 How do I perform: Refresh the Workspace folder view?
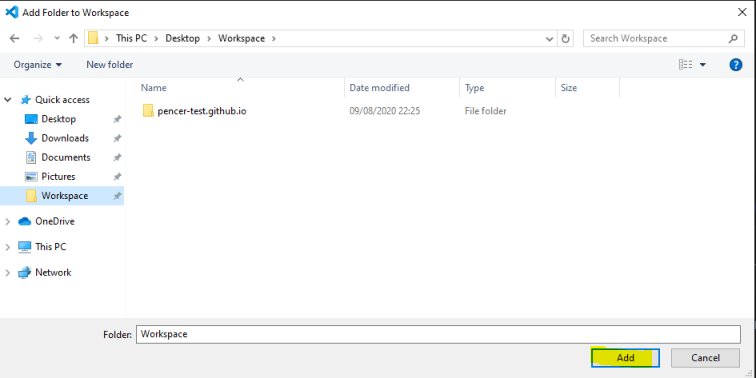click(566, 39)
